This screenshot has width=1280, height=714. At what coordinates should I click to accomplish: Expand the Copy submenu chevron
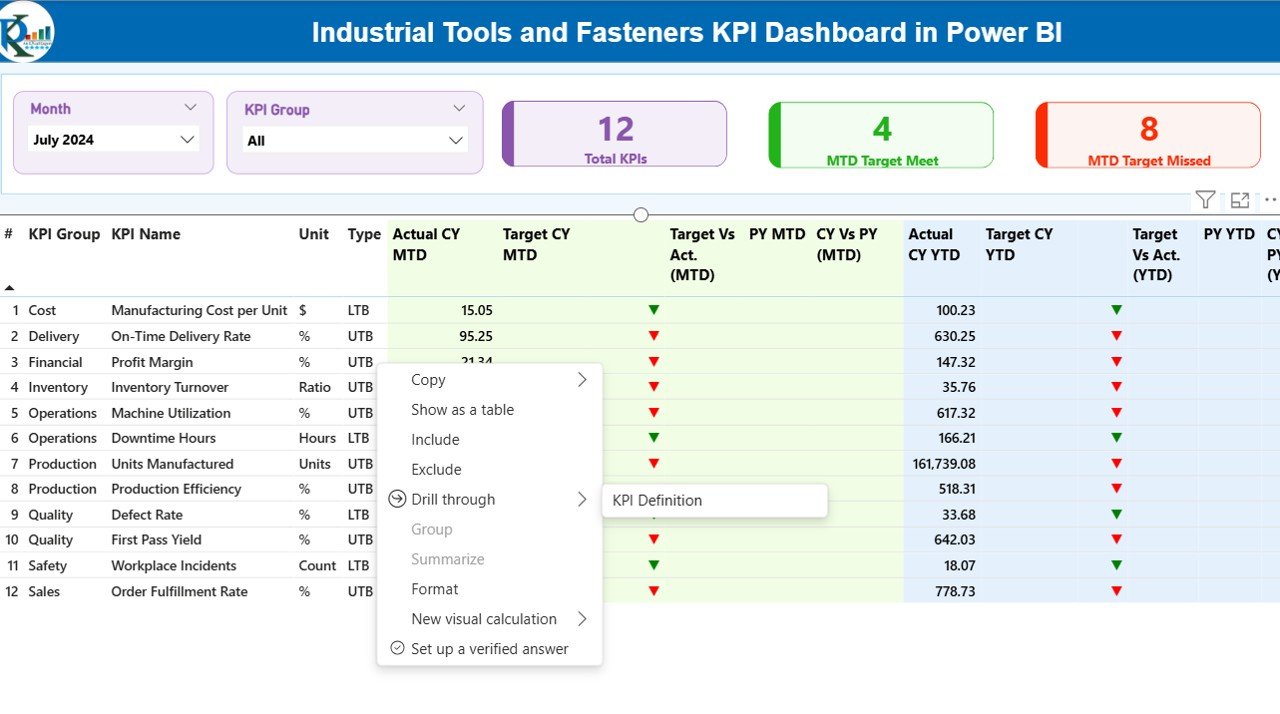tap(582, 379)
